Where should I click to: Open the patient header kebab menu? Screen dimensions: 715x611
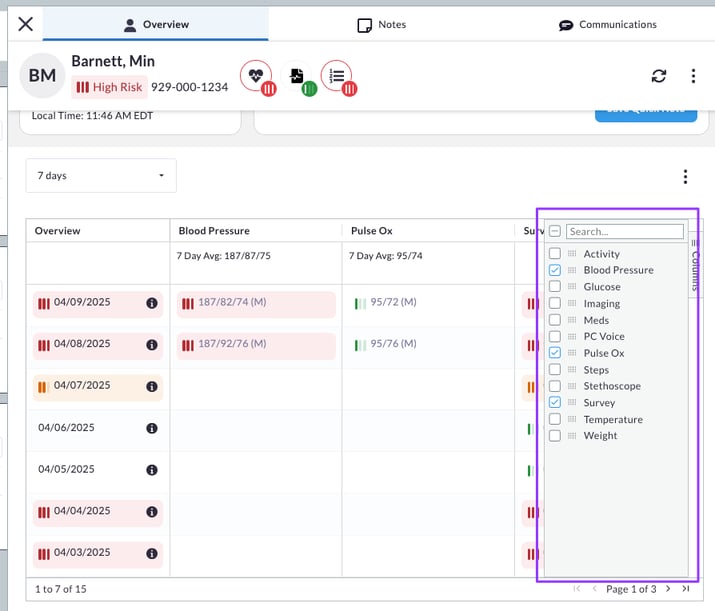[693, 76]
